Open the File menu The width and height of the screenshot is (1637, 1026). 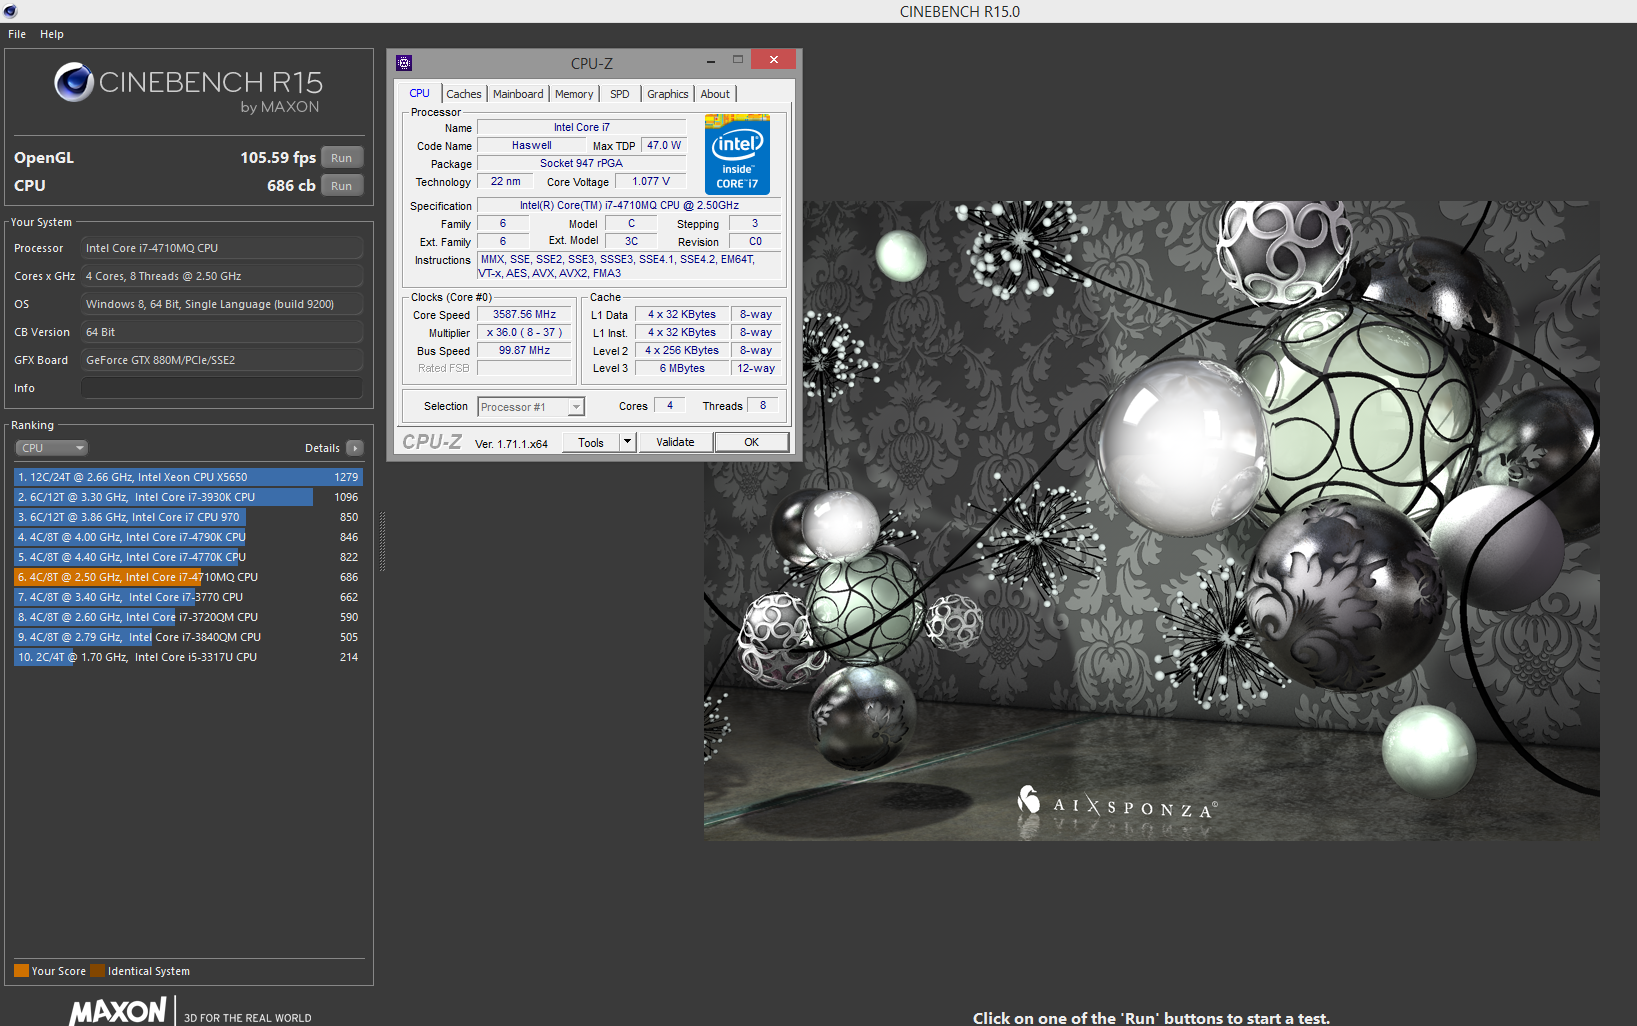[x=17, y=34]
